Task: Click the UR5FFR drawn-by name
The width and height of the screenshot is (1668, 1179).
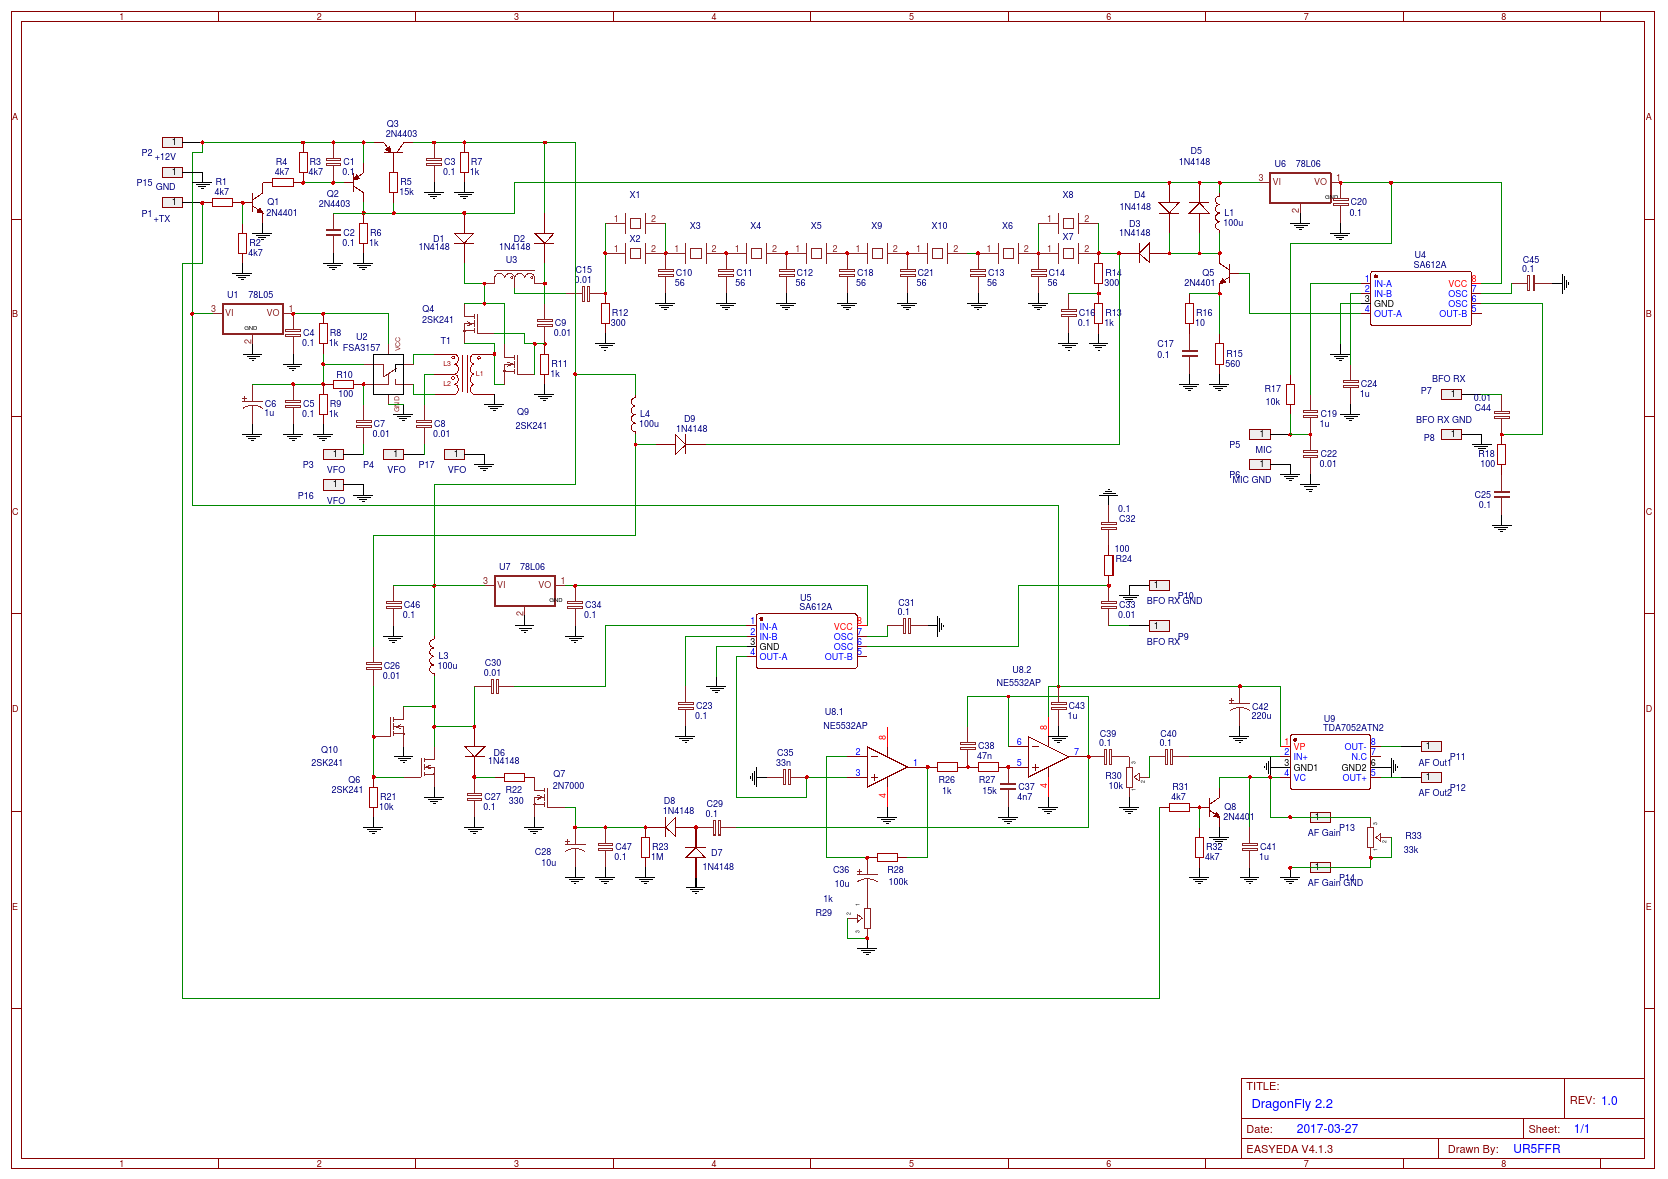Action: point(1536,1149)
